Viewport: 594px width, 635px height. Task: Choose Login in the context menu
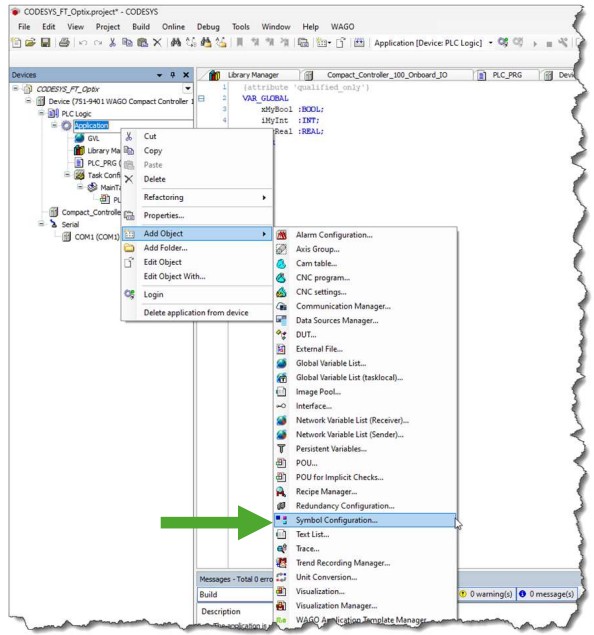198,294
